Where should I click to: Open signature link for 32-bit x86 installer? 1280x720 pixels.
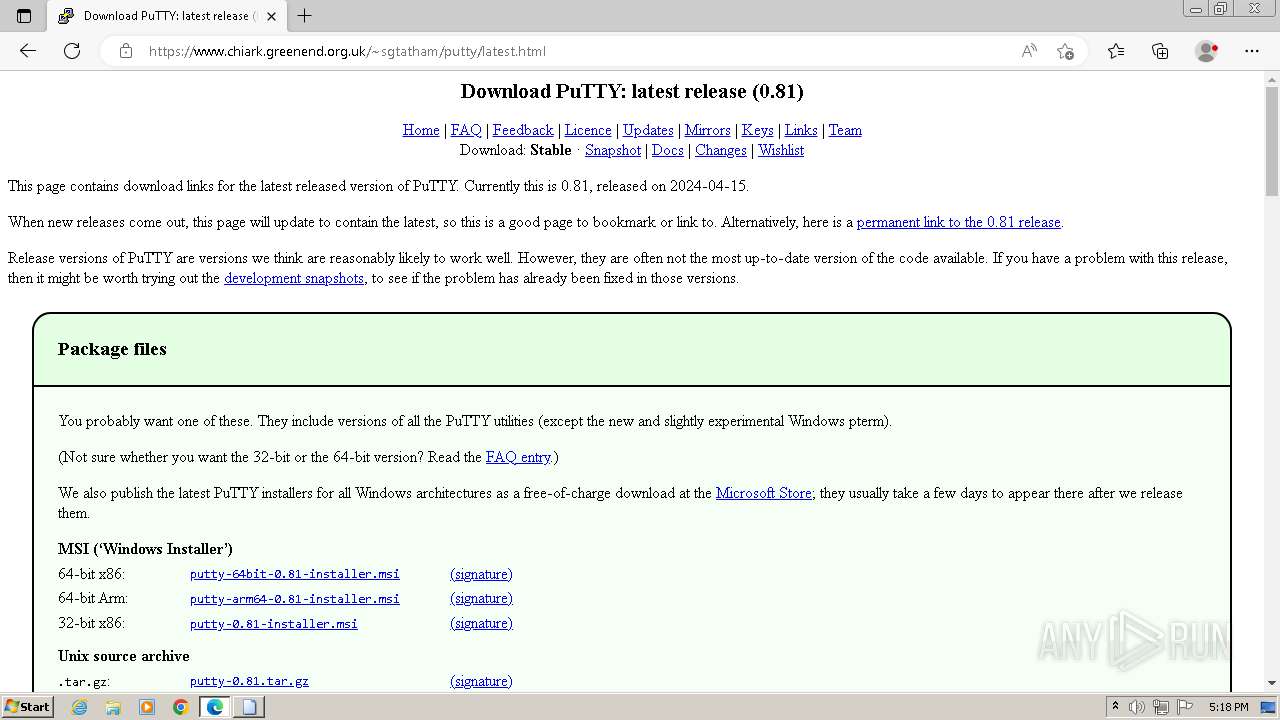(481, 623)
